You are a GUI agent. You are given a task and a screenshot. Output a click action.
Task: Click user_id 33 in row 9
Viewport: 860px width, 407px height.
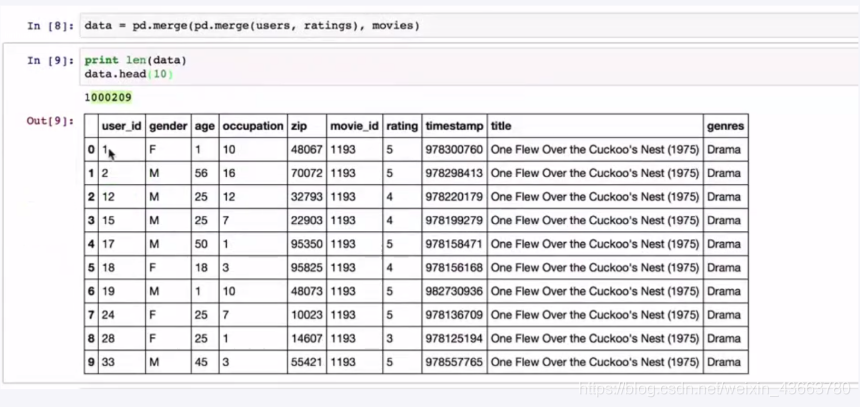point(108,362)
